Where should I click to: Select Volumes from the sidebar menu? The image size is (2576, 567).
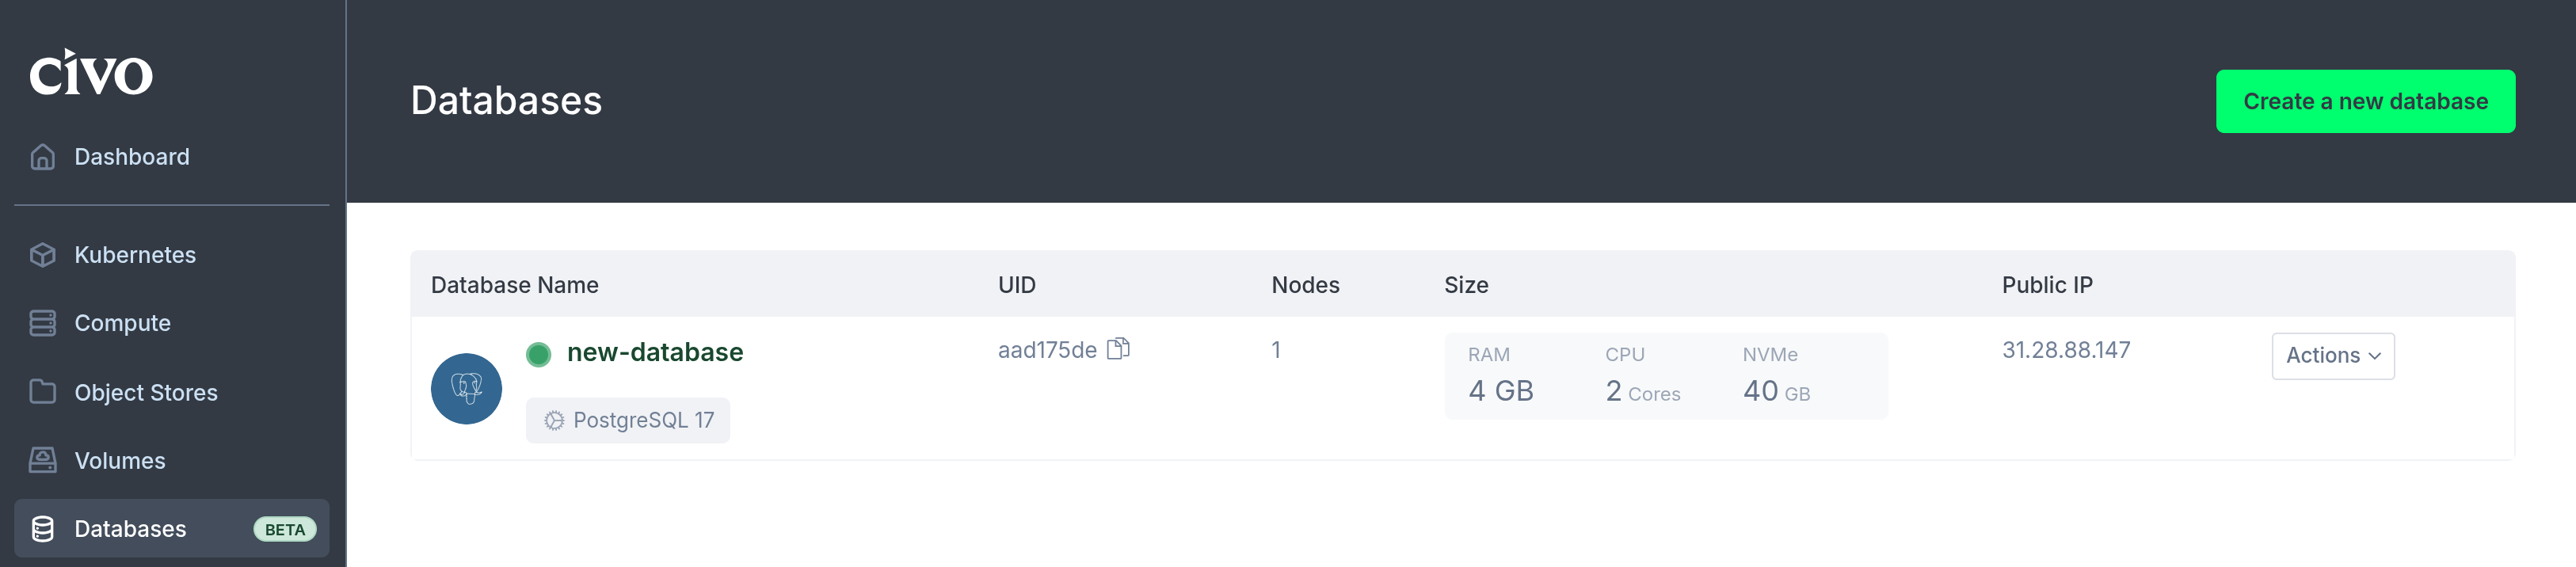[119, 460]
